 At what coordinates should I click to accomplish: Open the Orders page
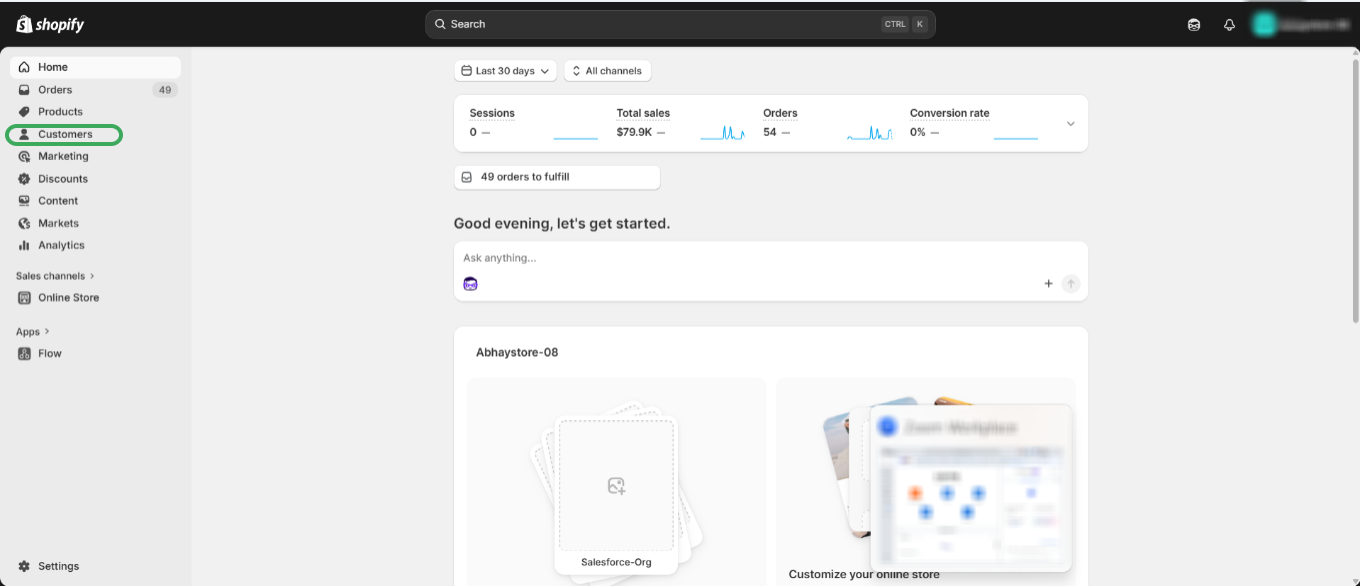[55, 90]
